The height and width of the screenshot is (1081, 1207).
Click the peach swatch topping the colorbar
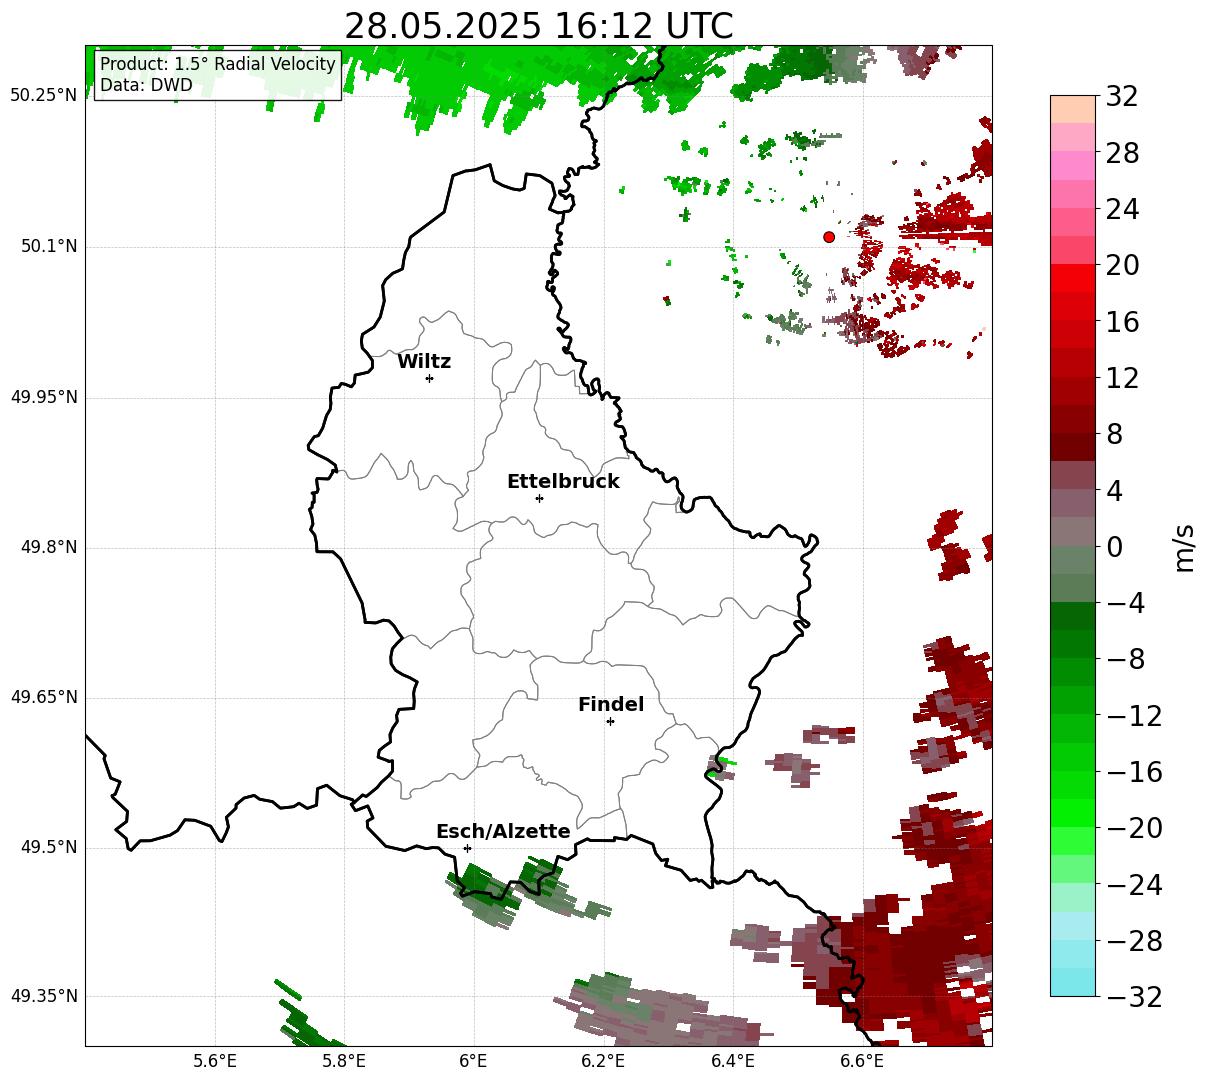point(1073,110)
